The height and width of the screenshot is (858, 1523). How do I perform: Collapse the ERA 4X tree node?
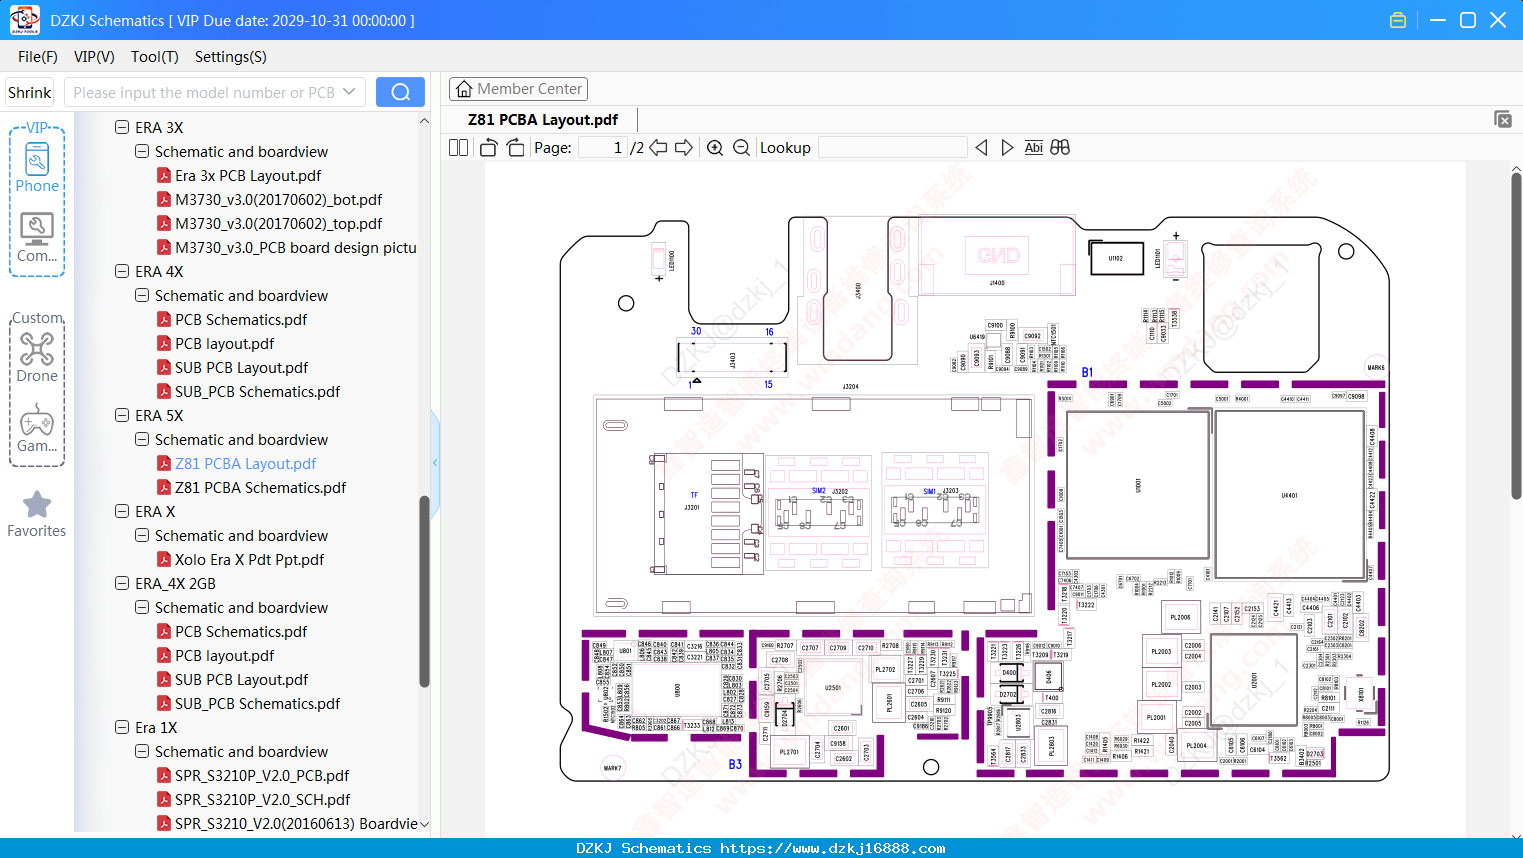(x=122, y=271)
